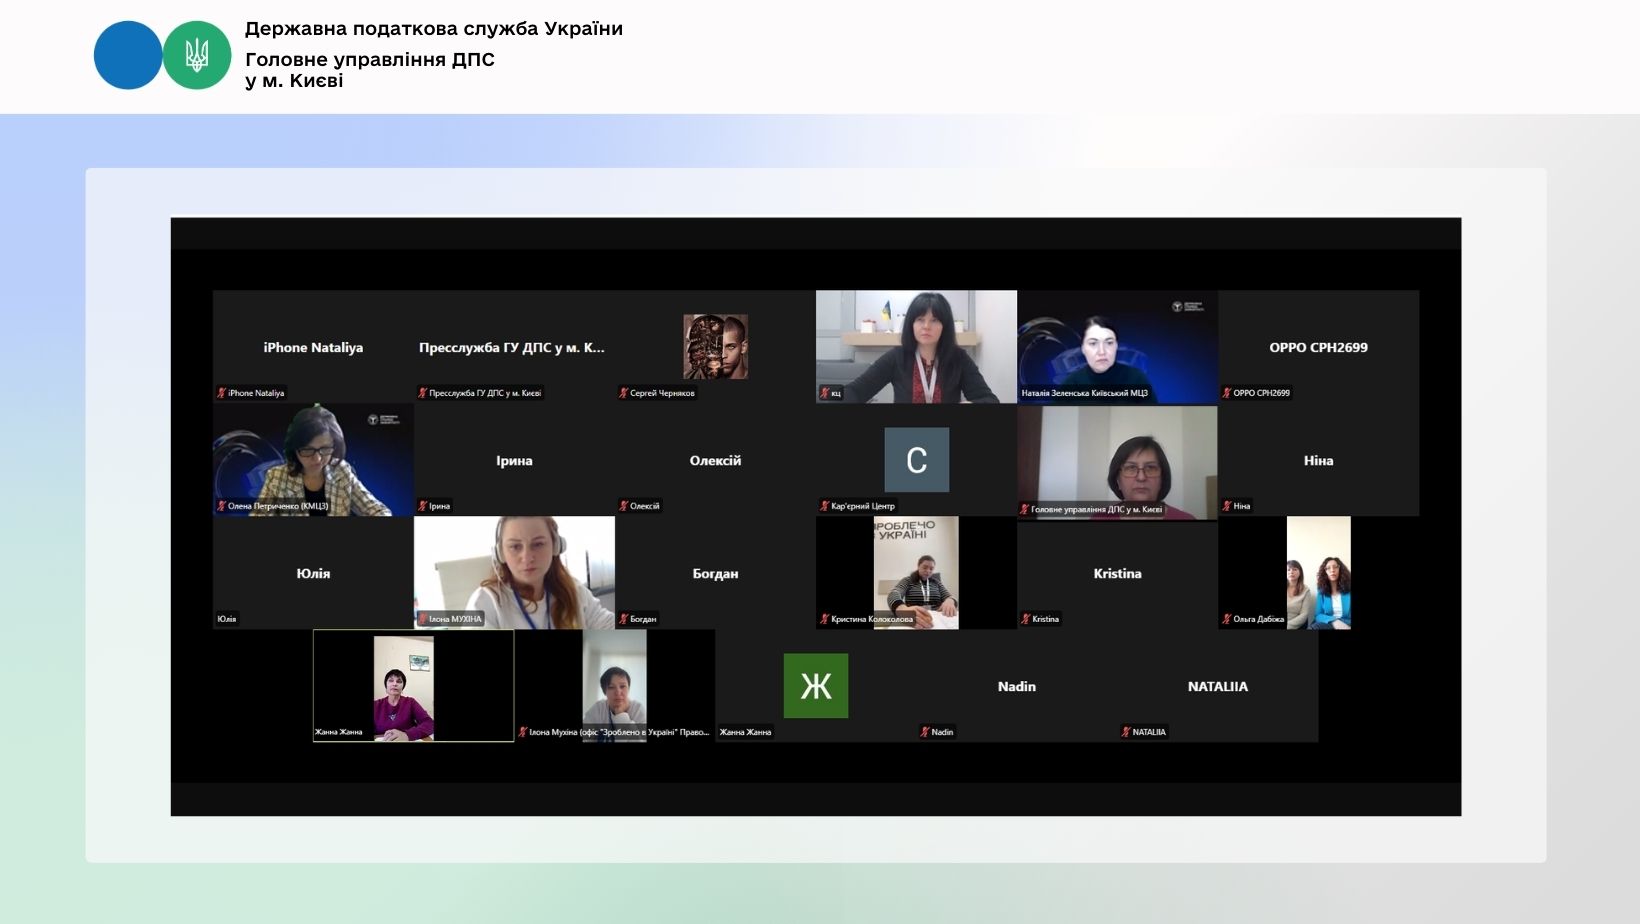Image resolution: width=1640 pixels, height=924 pixels.
Task: Click muted mic icon beside iPhone Nataliya label
Action: [222, 393]
